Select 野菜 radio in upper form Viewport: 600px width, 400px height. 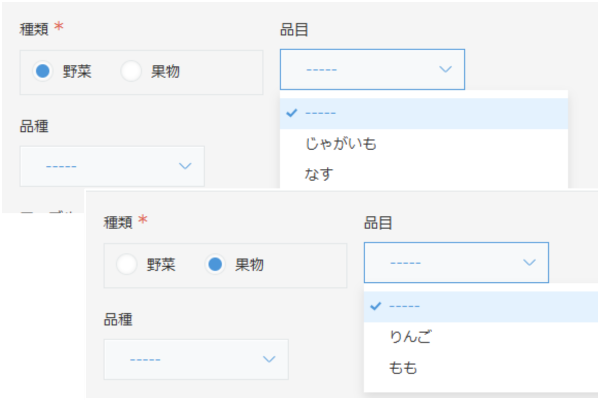tap(42, 71)
